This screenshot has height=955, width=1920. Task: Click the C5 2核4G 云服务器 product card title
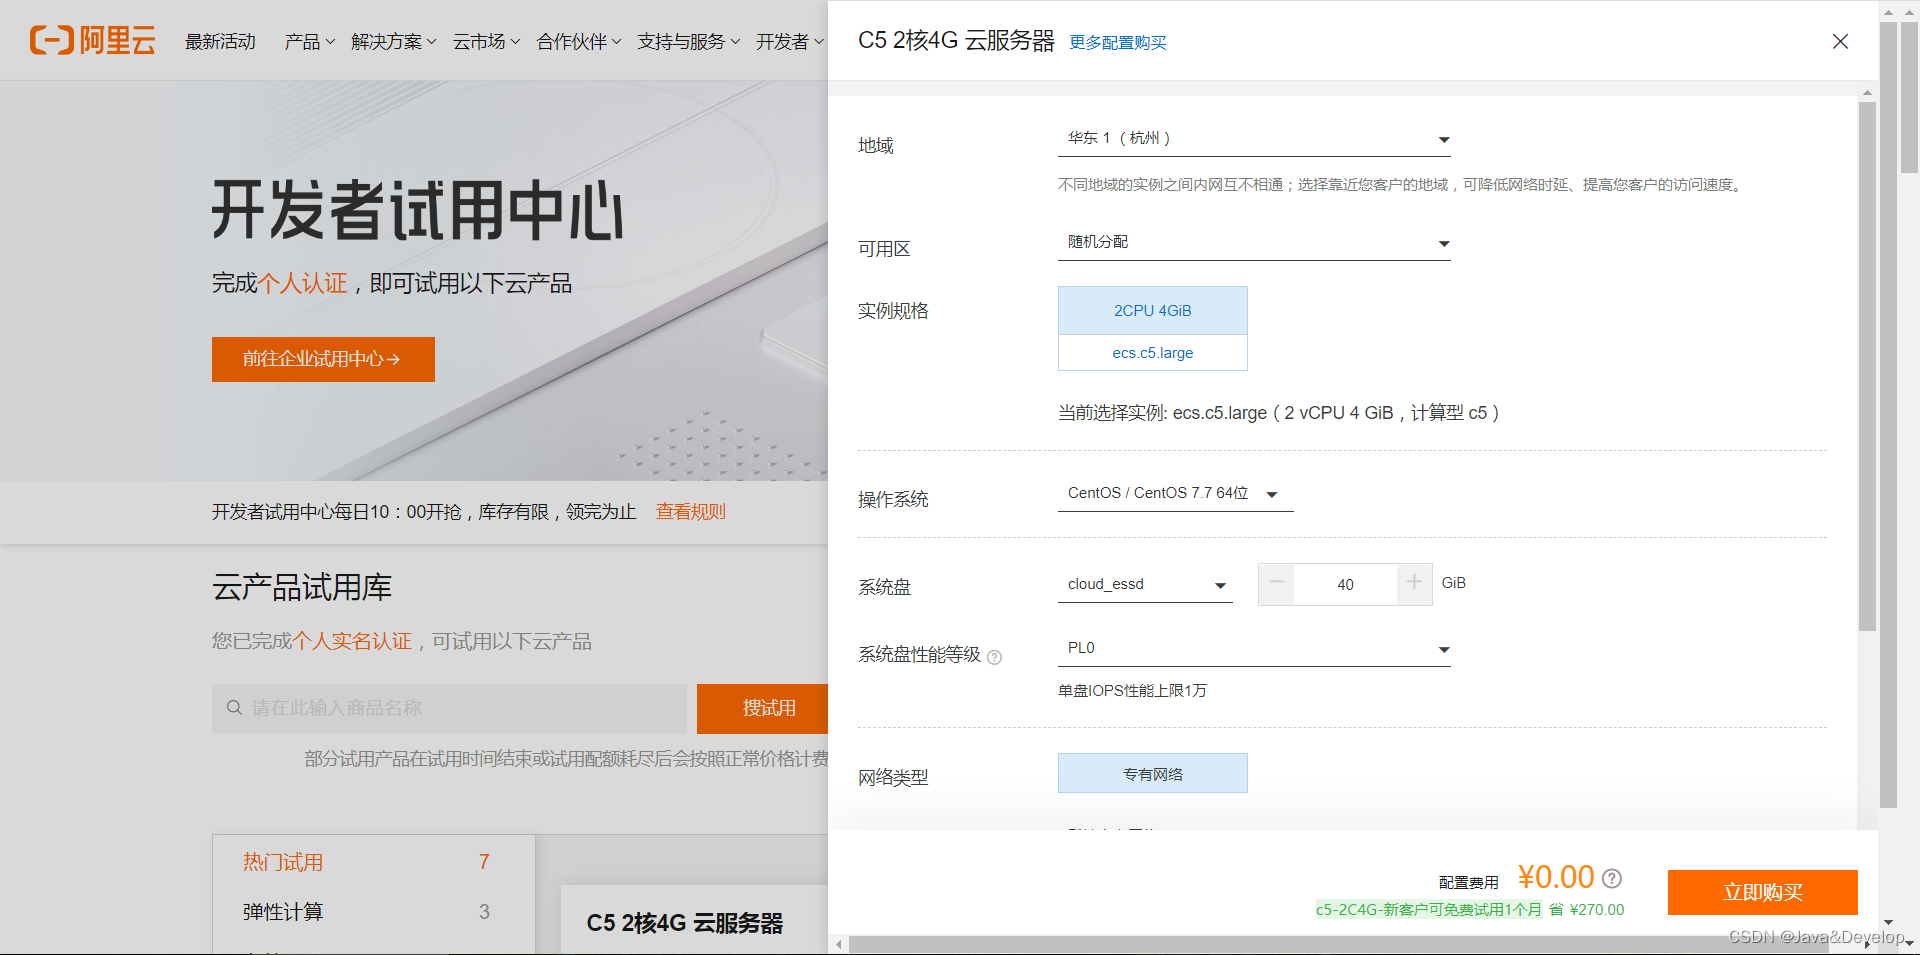point(684,923)
